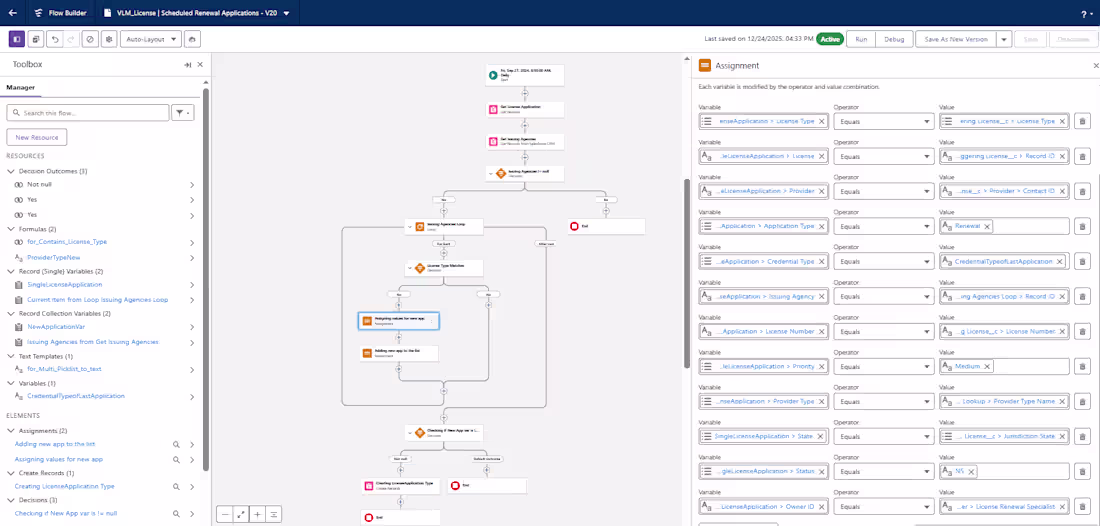1100x526 pixels.
Task: Collapse the Text Templates section
Action: coord(11,356)
